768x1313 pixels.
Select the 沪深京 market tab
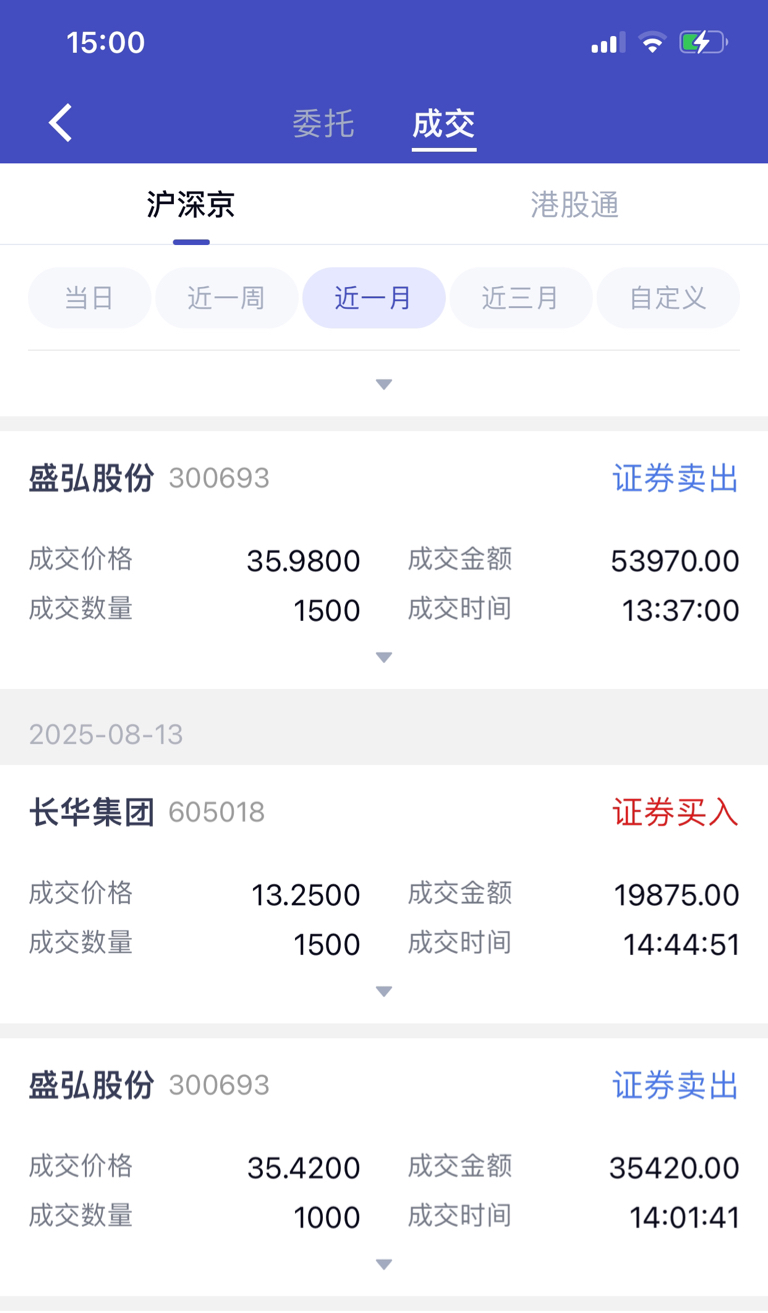click(191, 205)
